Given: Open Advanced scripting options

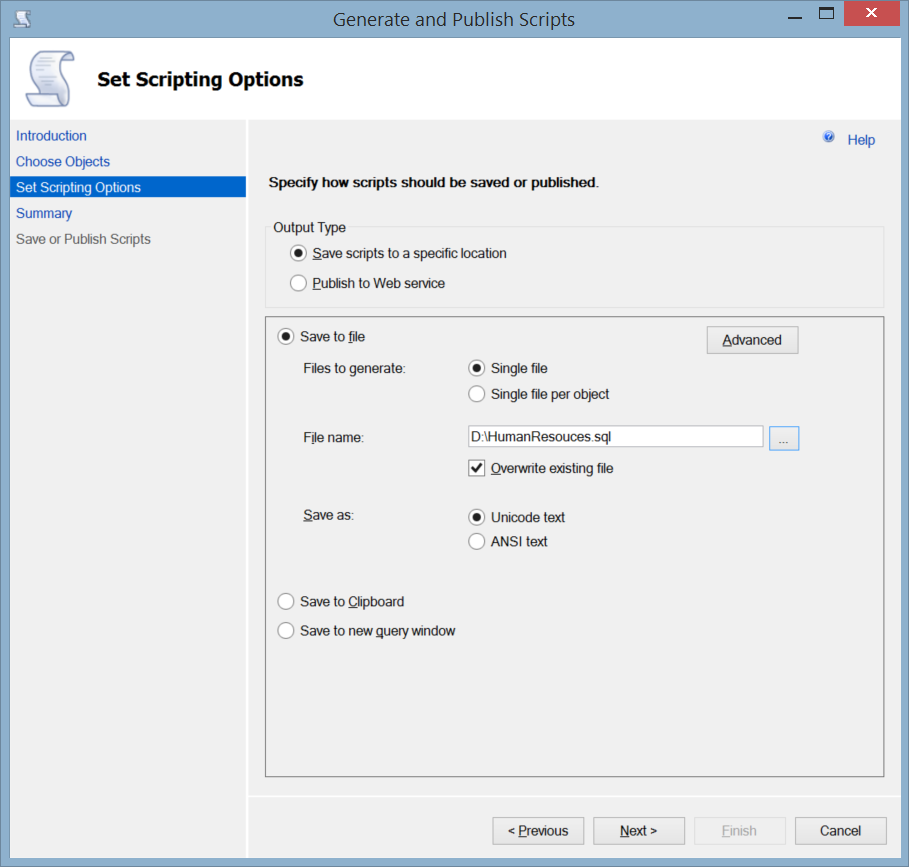Looking at the screenshot, I should click(752, 340).
